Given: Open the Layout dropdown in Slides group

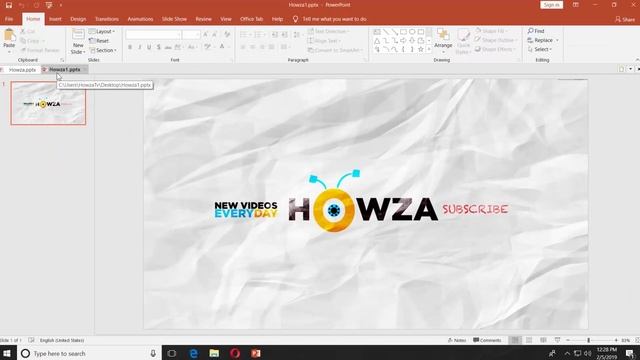Looking at the screenshot, I should pos(102,31).
